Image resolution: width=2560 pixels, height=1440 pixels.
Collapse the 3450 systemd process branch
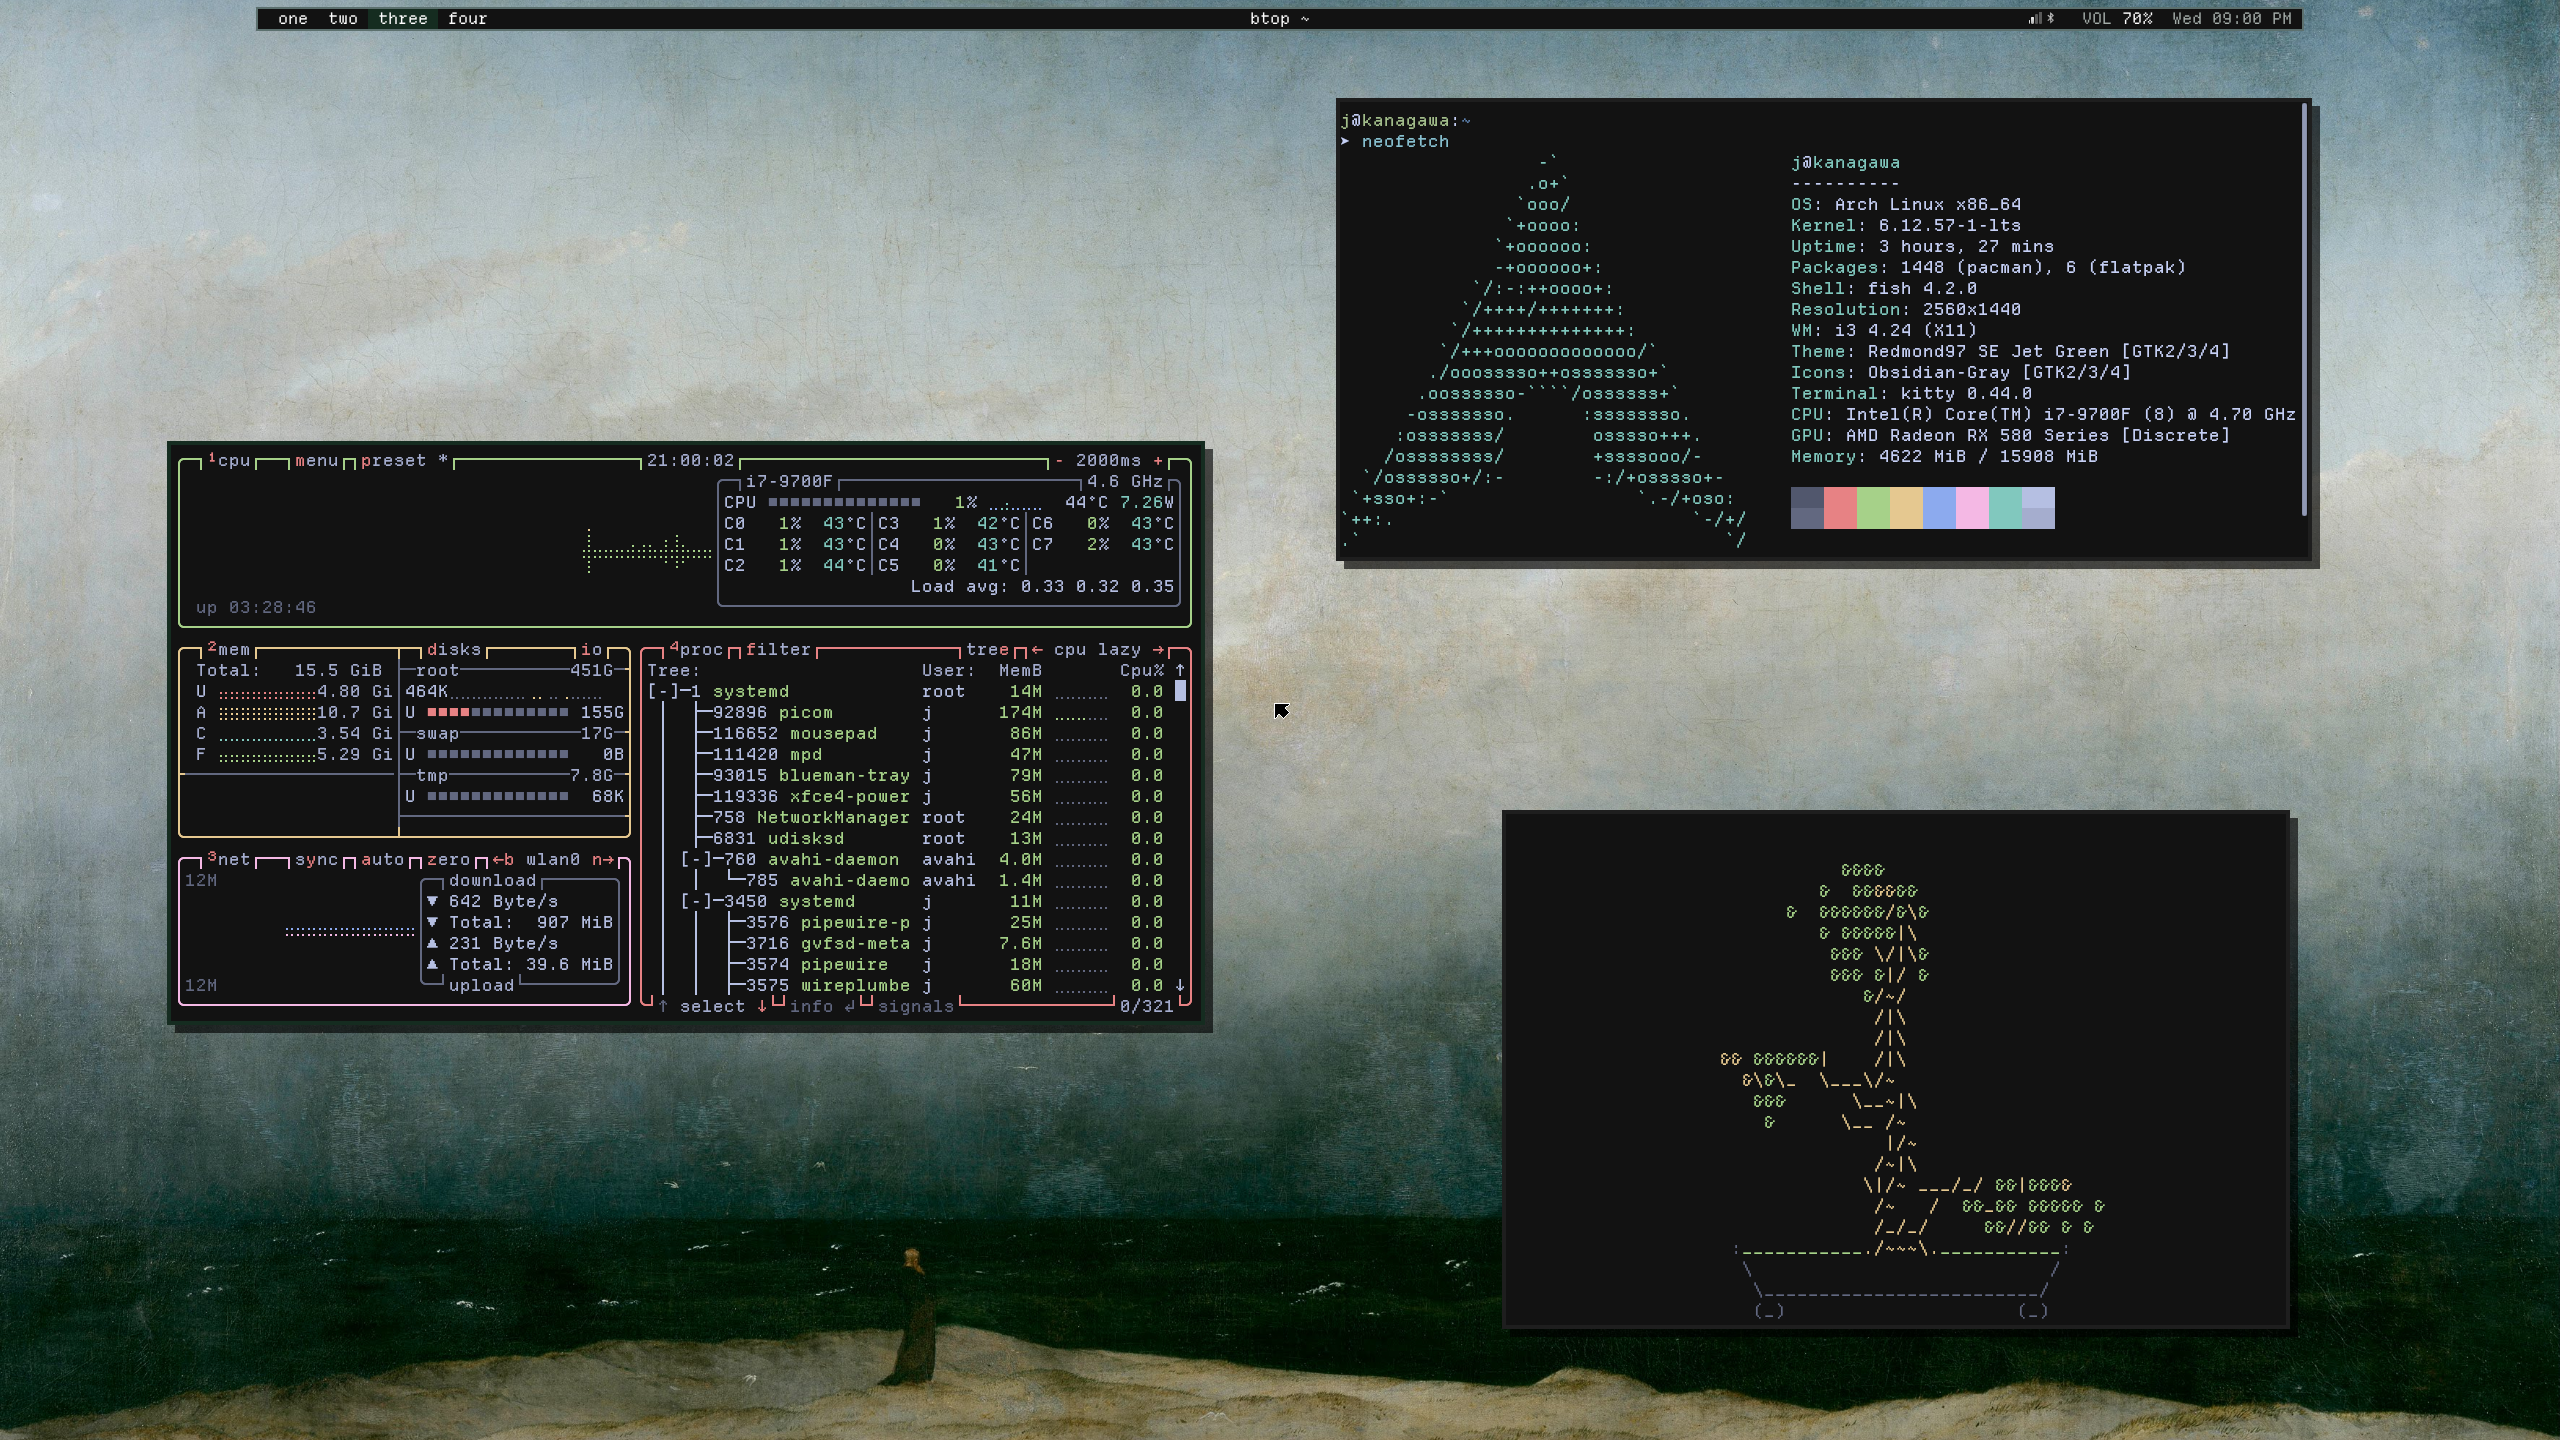pyautogui.click(x=696, y=902)
